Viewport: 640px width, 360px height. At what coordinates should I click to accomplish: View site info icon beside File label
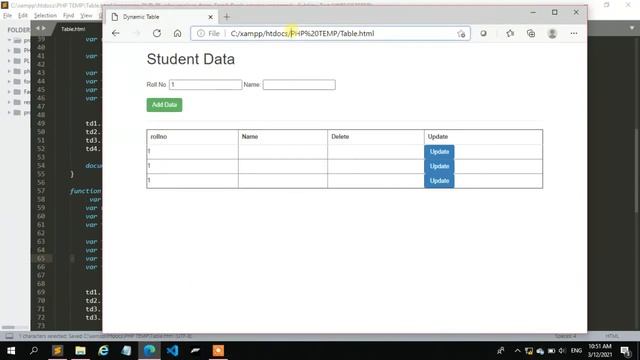click(200, 33)
